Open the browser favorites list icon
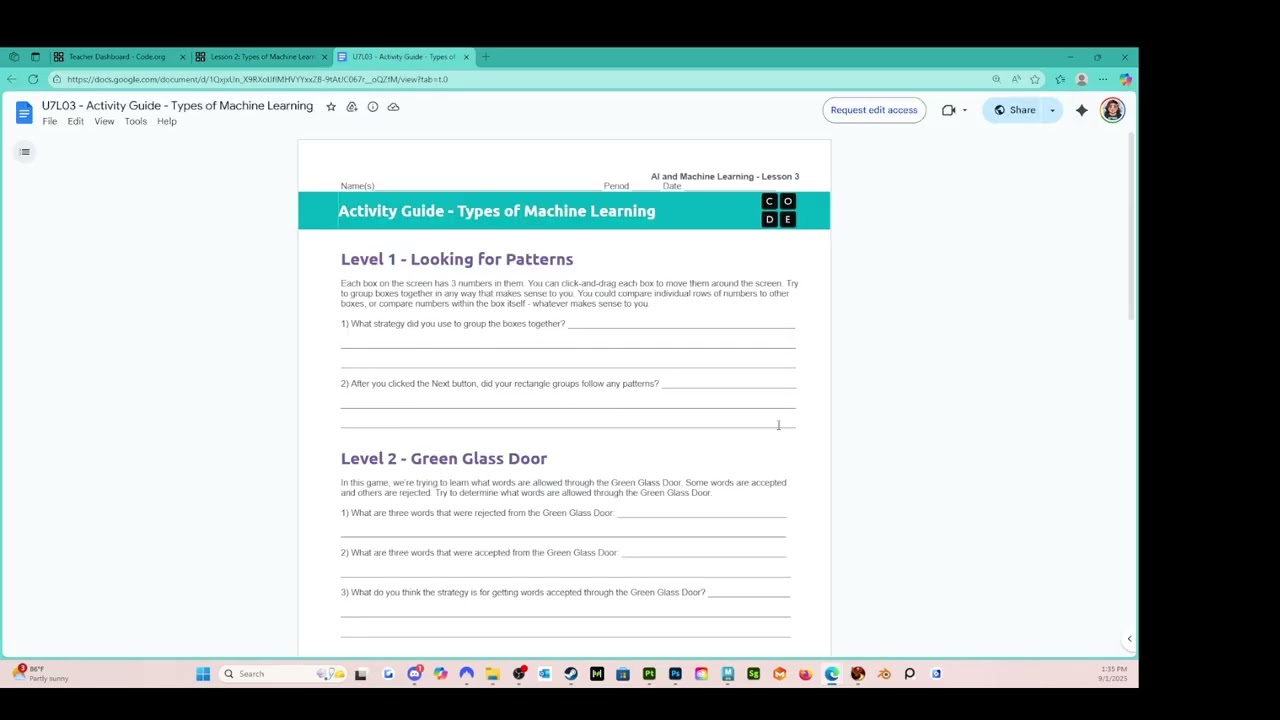Image resolution: width=1280 pixels, height=720 pixels. 1060,79
